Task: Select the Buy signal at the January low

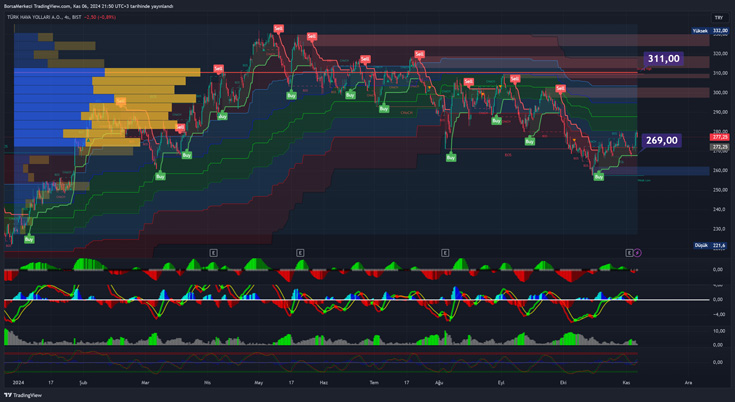Action: tap(29, 239)
